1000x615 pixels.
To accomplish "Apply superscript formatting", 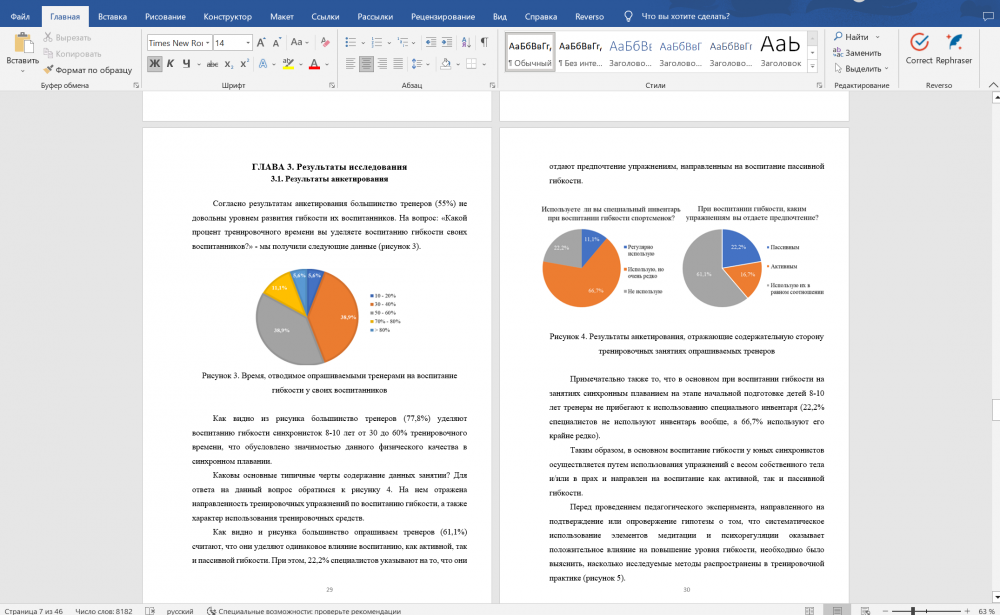I will (245, 64).
